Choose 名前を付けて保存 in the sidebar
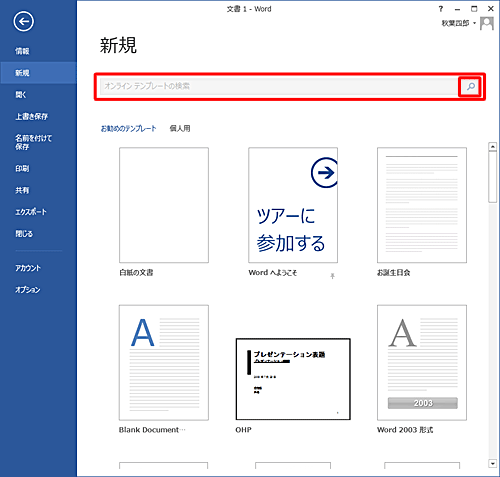 click(33, 142)
